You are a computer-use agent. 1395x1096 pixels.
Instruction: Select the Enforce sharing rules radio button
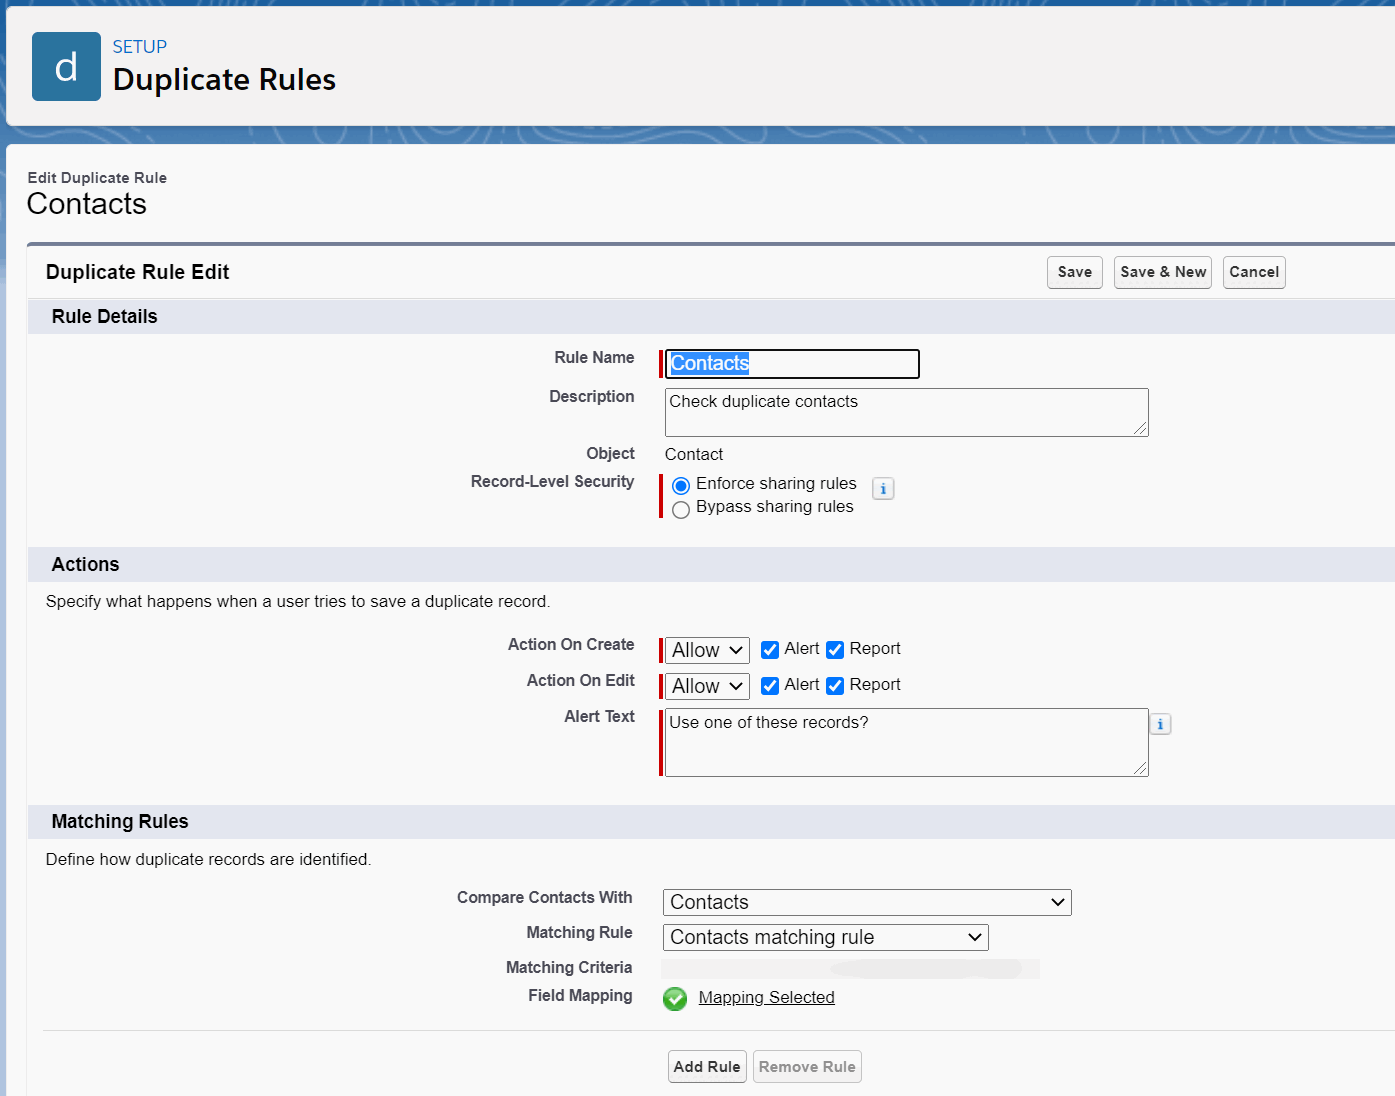(681, 485)
